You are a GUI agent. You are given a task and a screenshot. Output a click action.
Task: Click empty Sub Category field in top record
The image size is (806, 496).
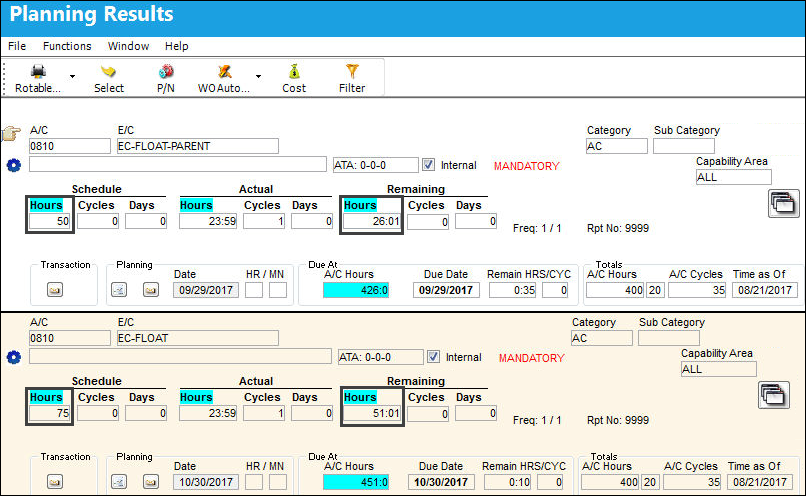click(x=684, y=146)
